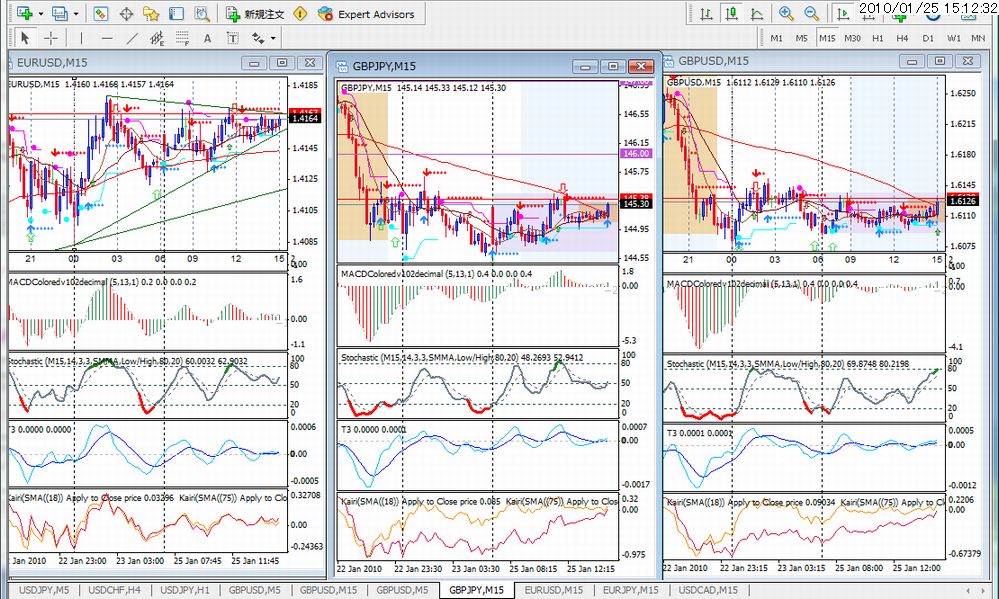999x599 pixels.
Task: Click GBPJPY chart icon in title bar
Action: coord(342,66)
